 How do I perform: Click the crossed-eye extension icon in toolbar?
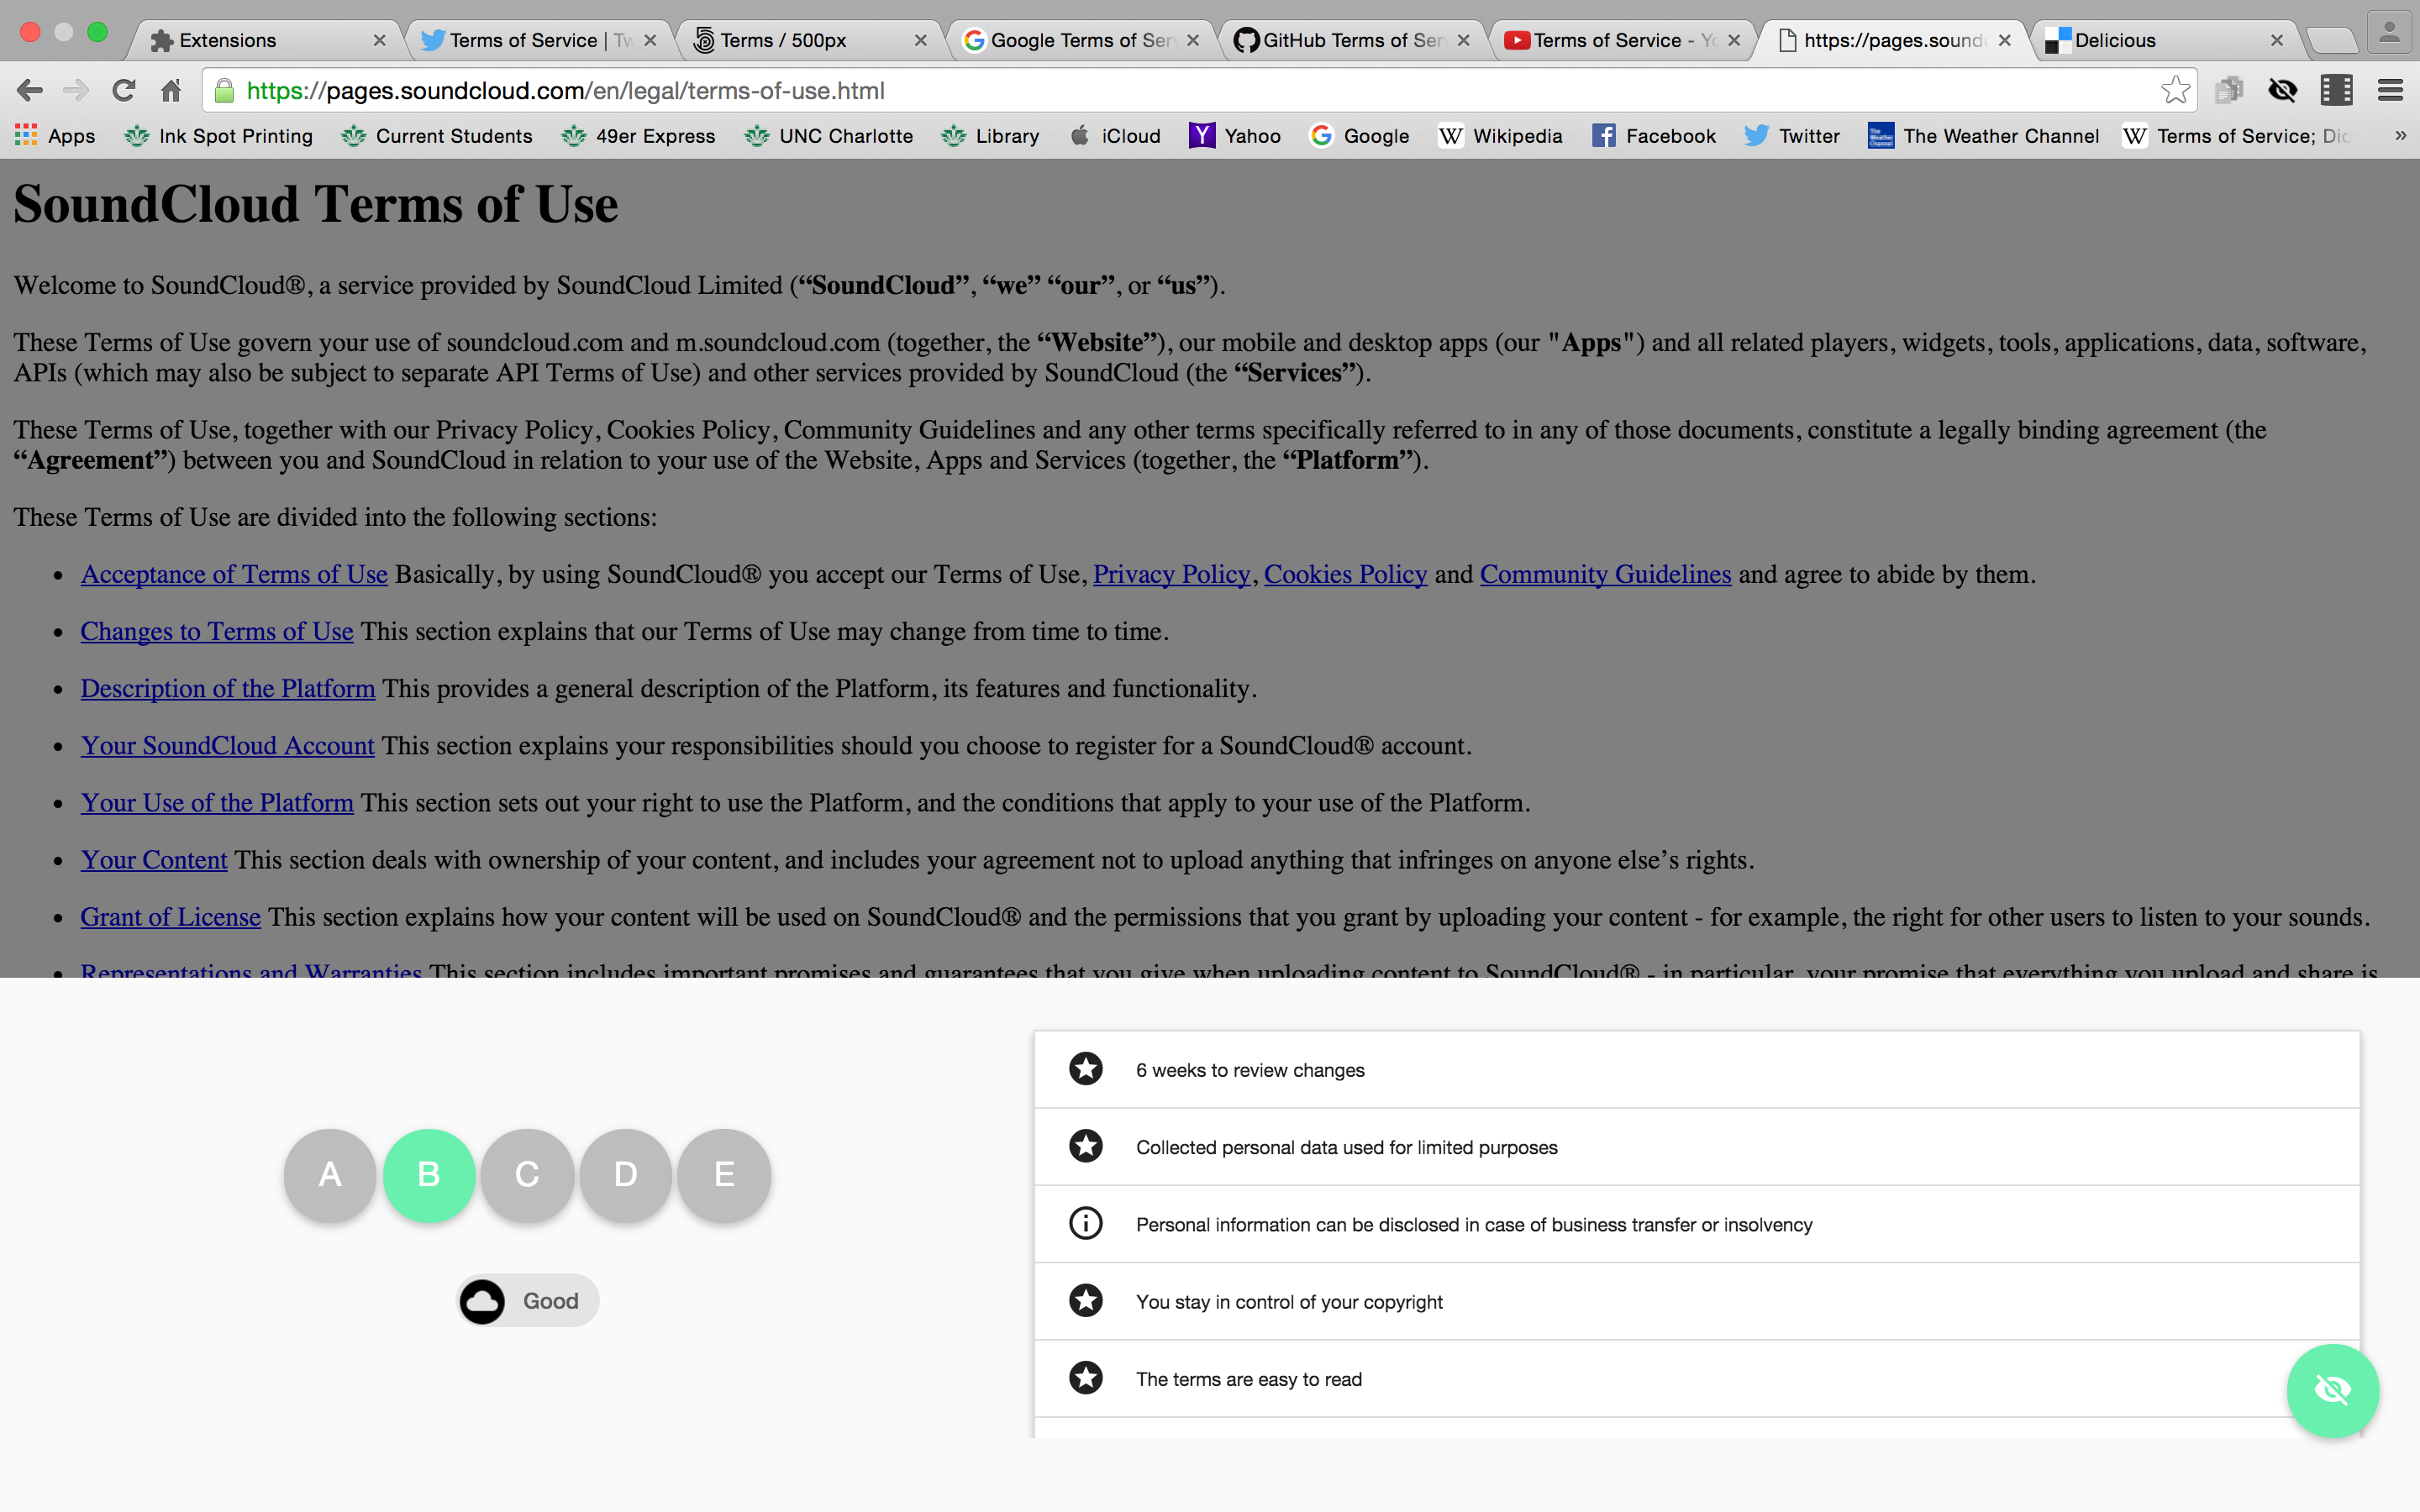coord(2282,91)
